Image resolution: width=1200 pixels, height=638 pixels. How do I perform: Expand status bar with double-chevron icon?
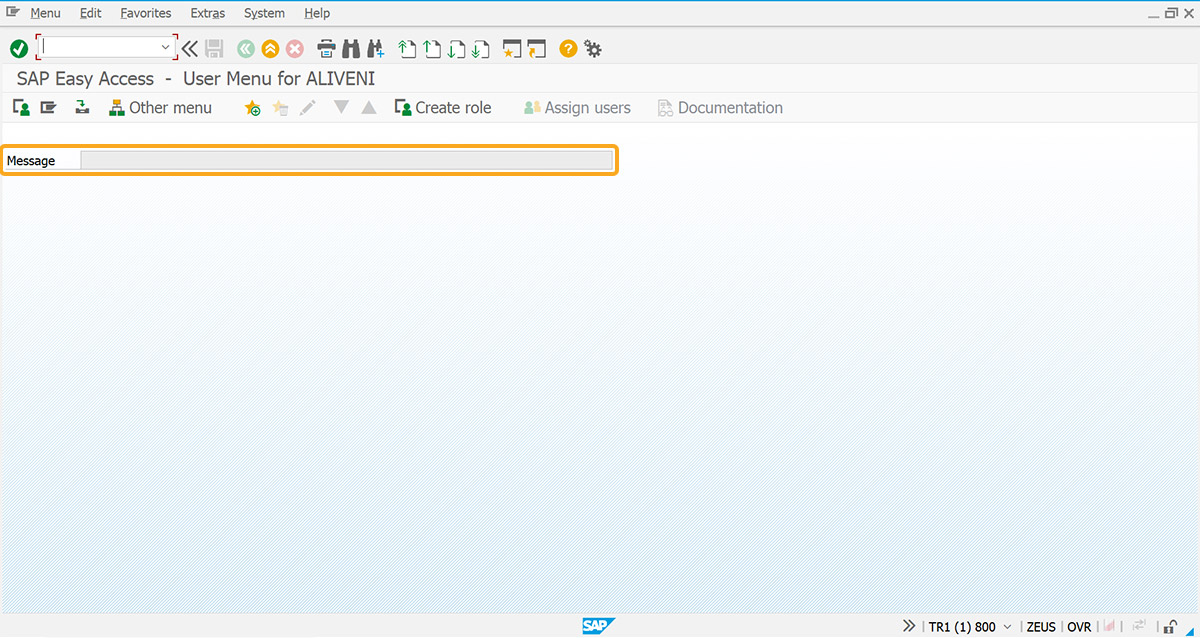(908, 626)
